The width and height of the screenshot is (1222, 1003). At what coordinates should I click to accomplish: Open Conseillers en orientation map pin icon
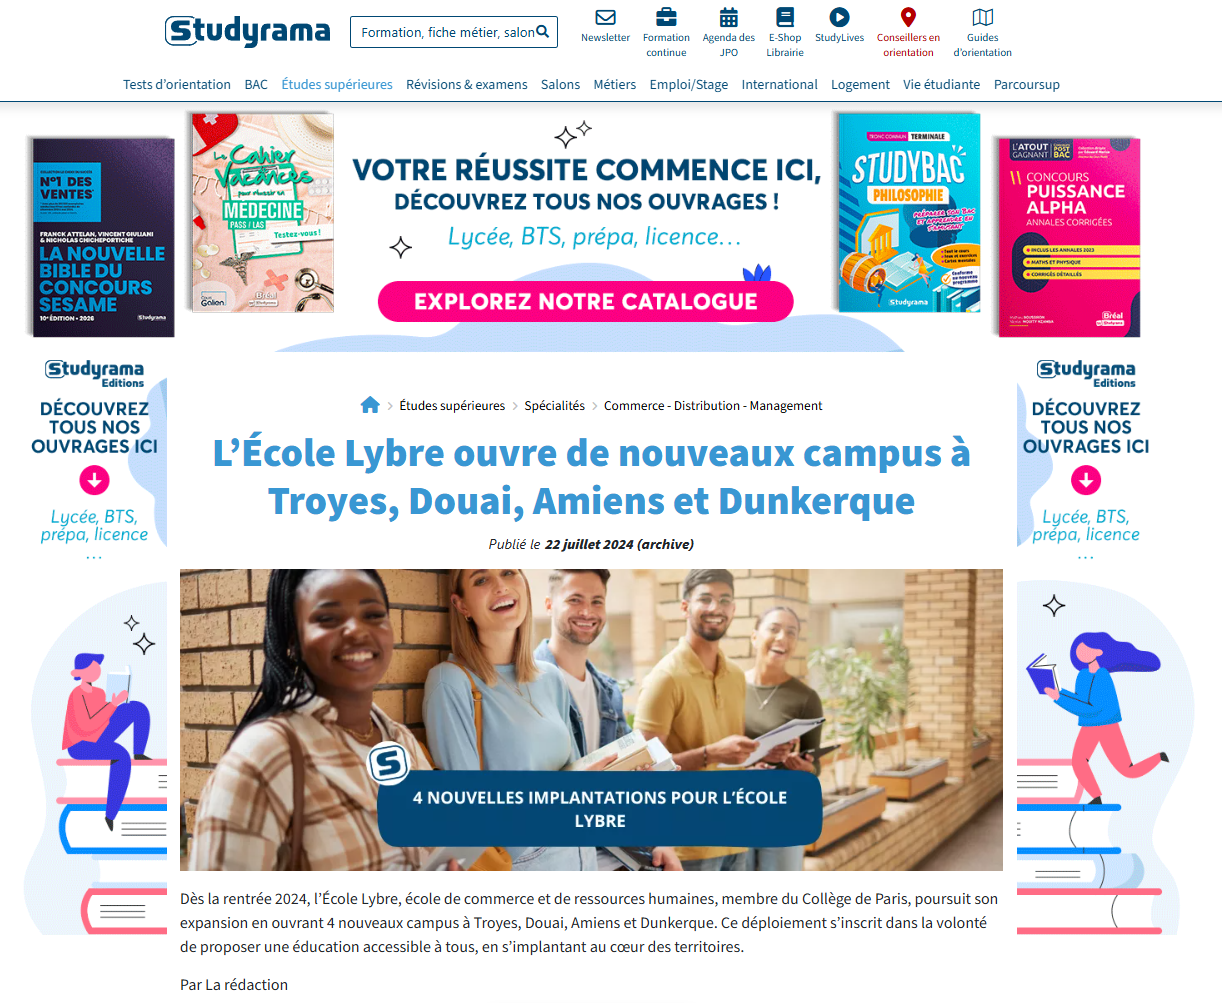(908, 17)
